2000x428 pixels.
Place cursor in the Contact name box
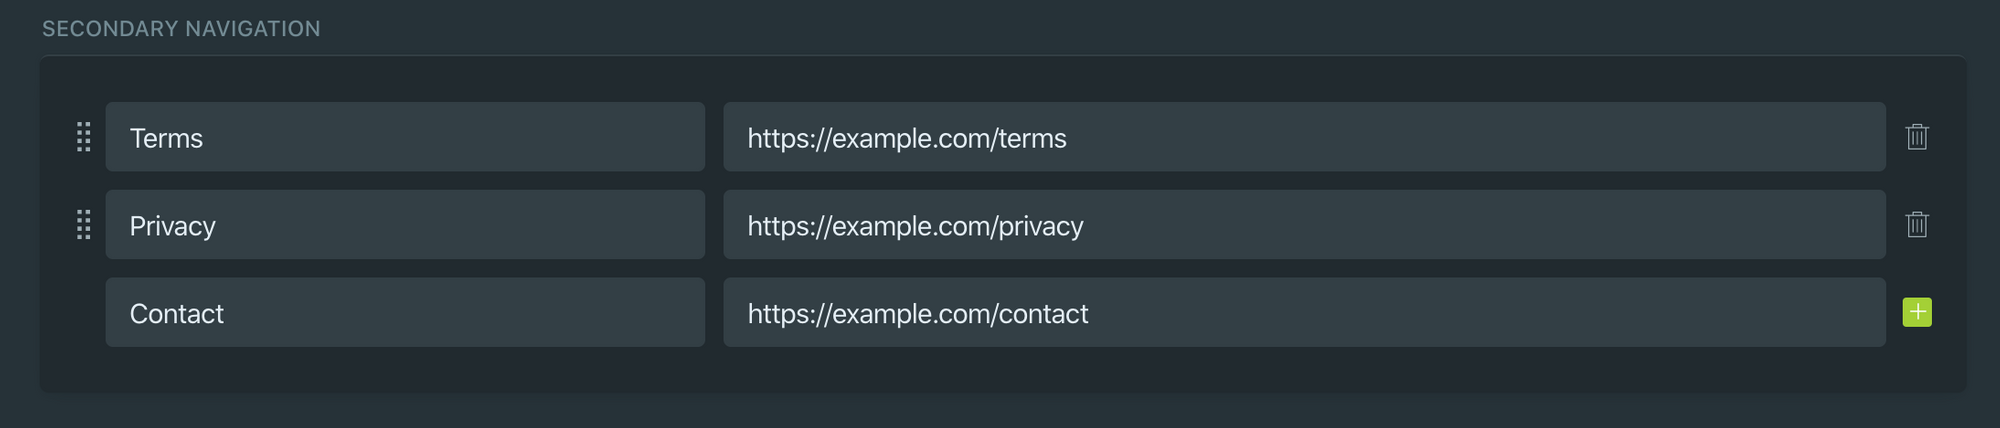(x=405, y=313)
